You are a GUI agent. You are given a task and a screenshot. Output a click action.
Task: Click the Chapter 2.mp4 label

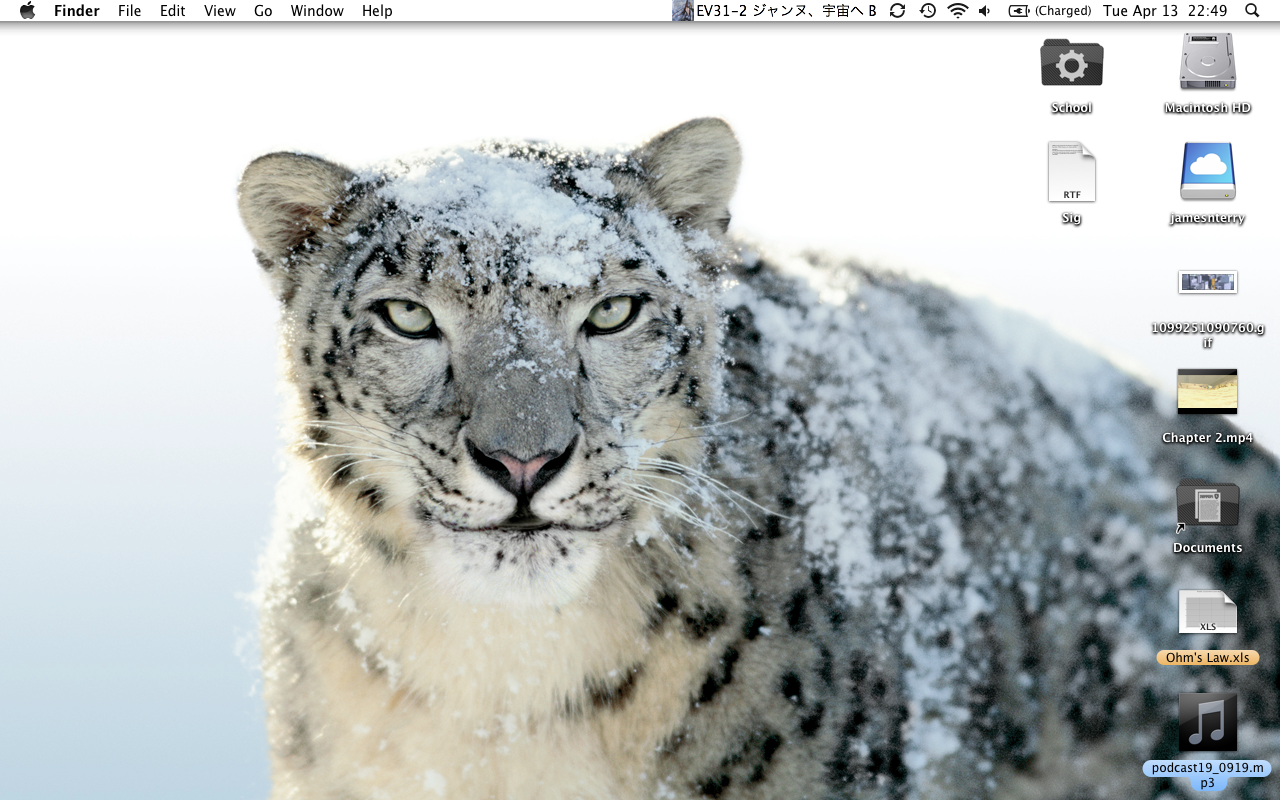tap(1208, 438)
